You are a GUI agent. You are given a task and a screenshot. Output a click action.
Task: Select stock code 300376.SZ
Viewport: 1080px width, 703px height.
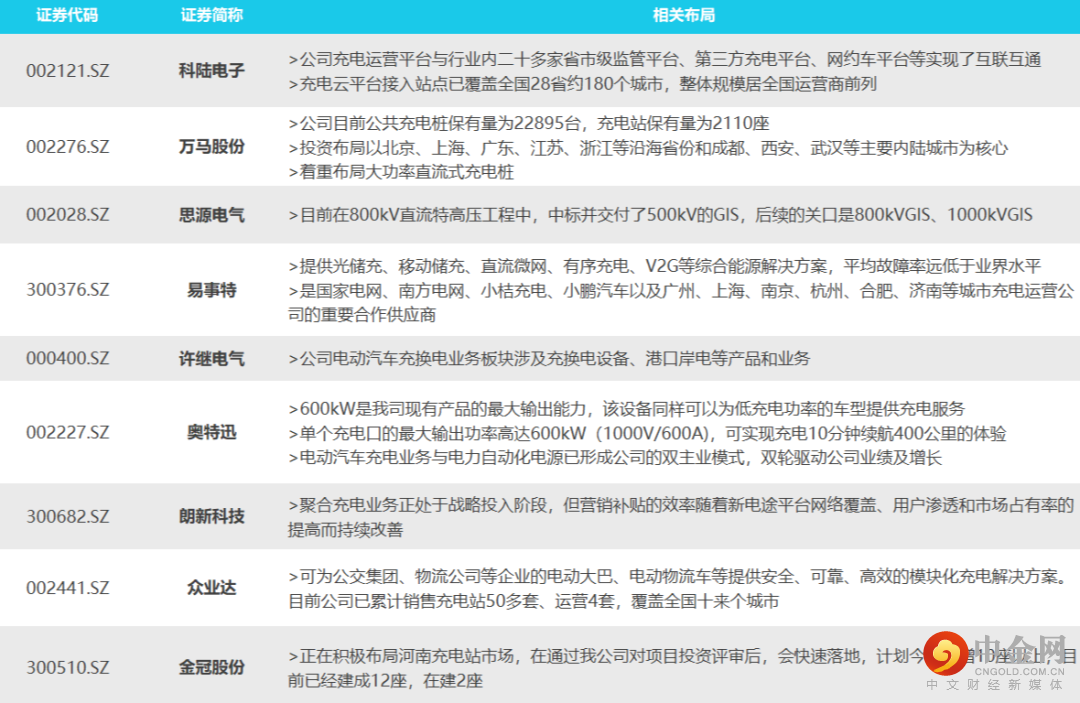click(68, 290)
